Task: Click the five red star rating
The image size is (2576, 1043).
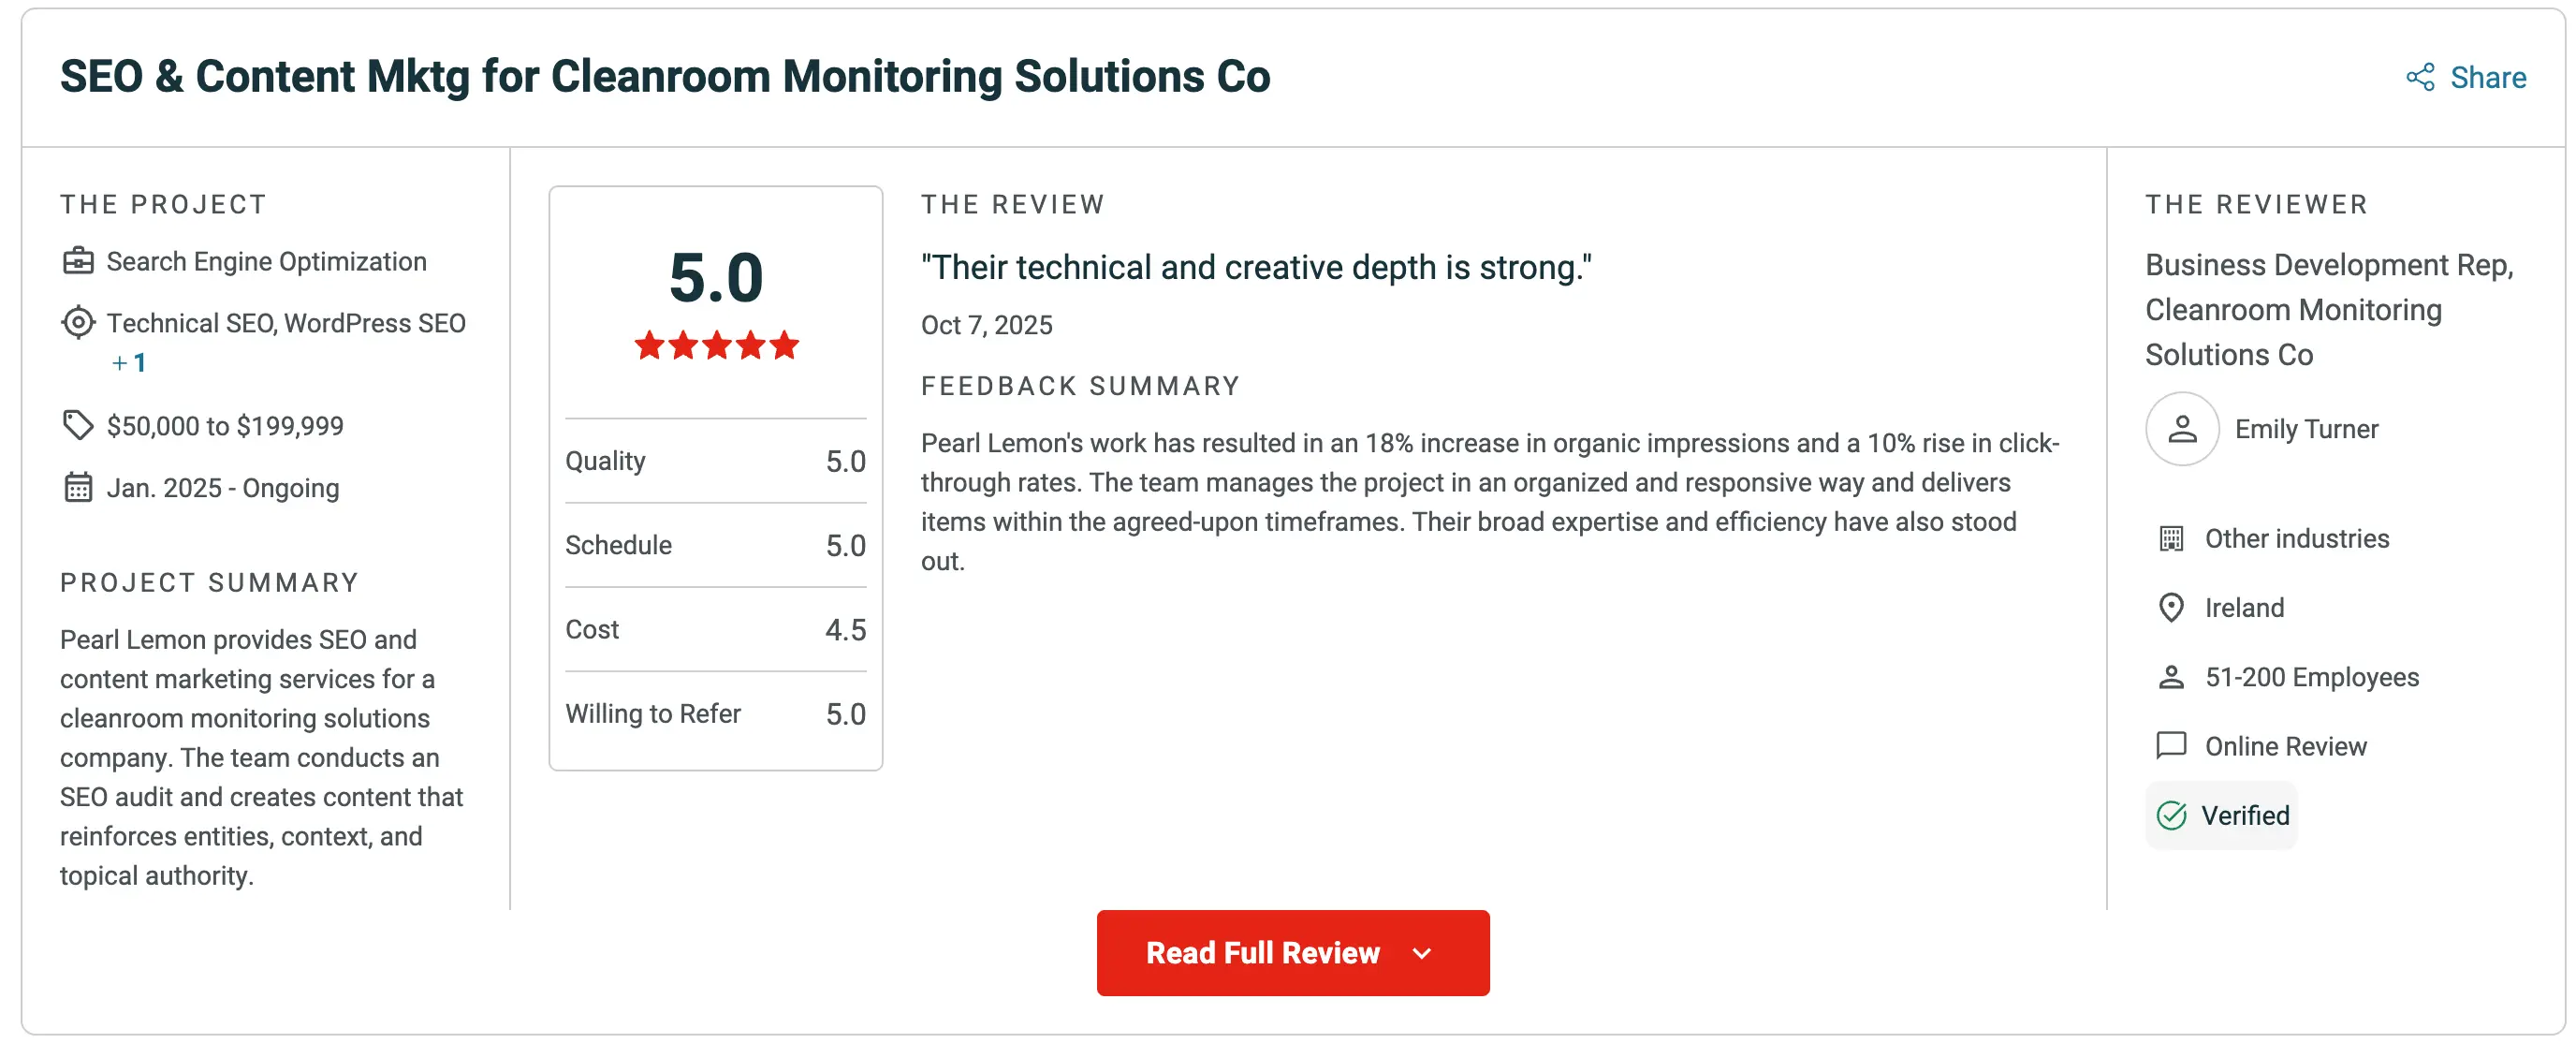Action: point(716,345)
